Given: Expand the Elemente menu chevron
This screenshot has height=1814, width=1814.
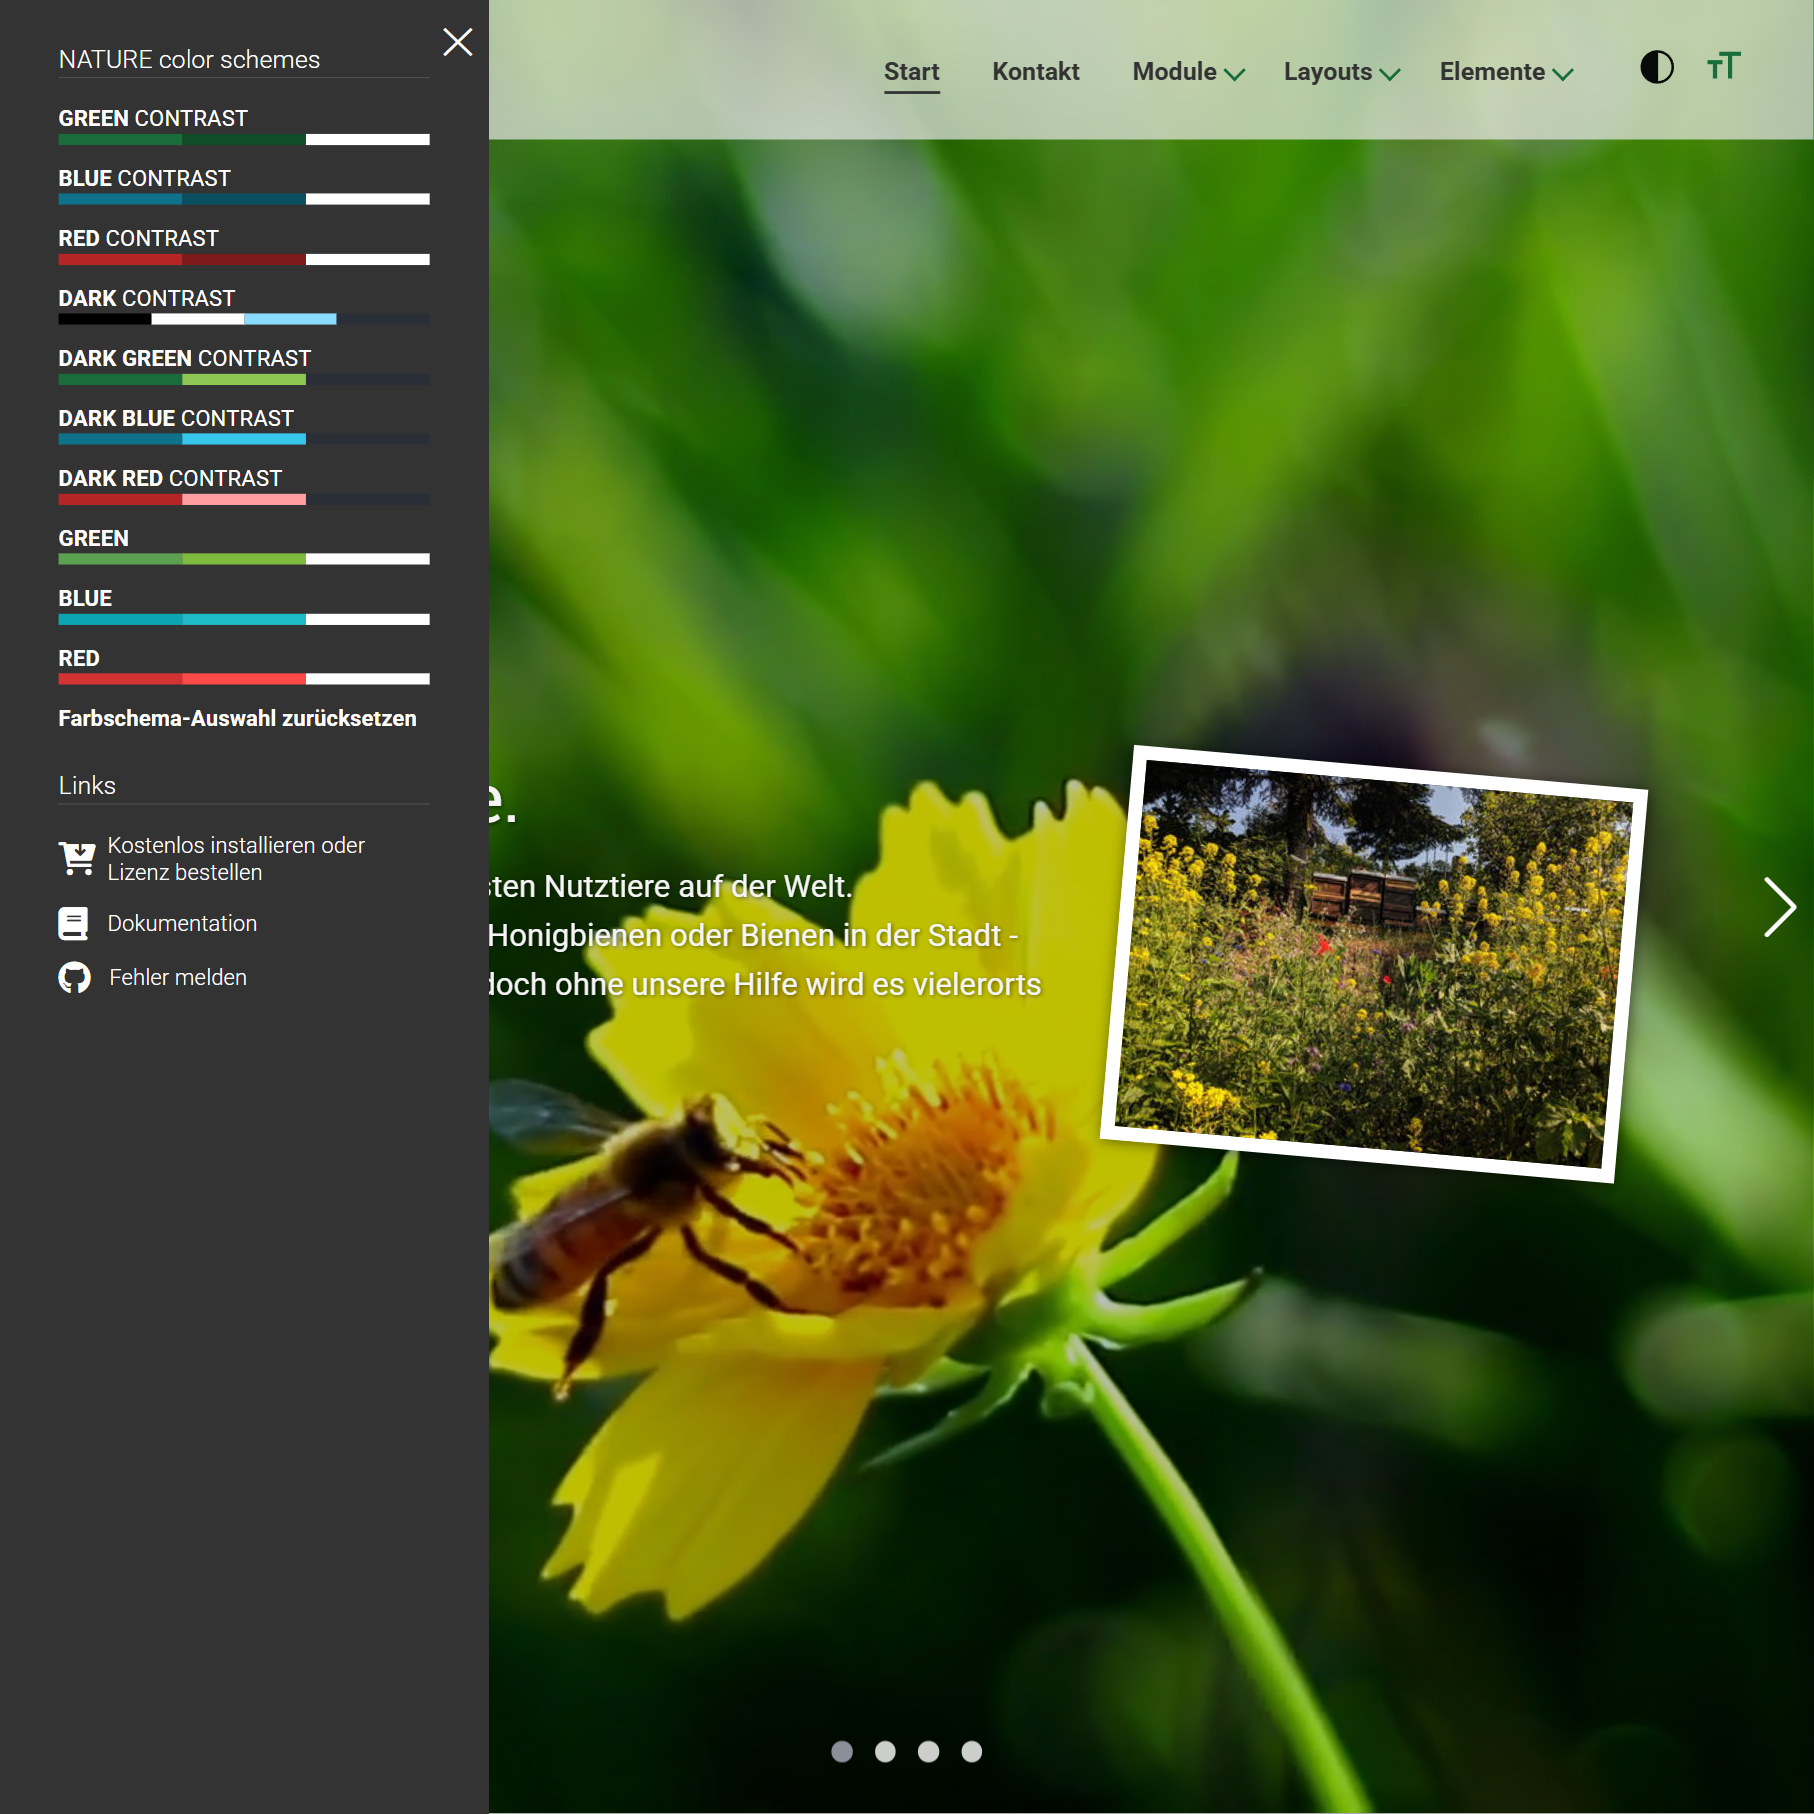Looking at the screenshot, I should 1563,74.
